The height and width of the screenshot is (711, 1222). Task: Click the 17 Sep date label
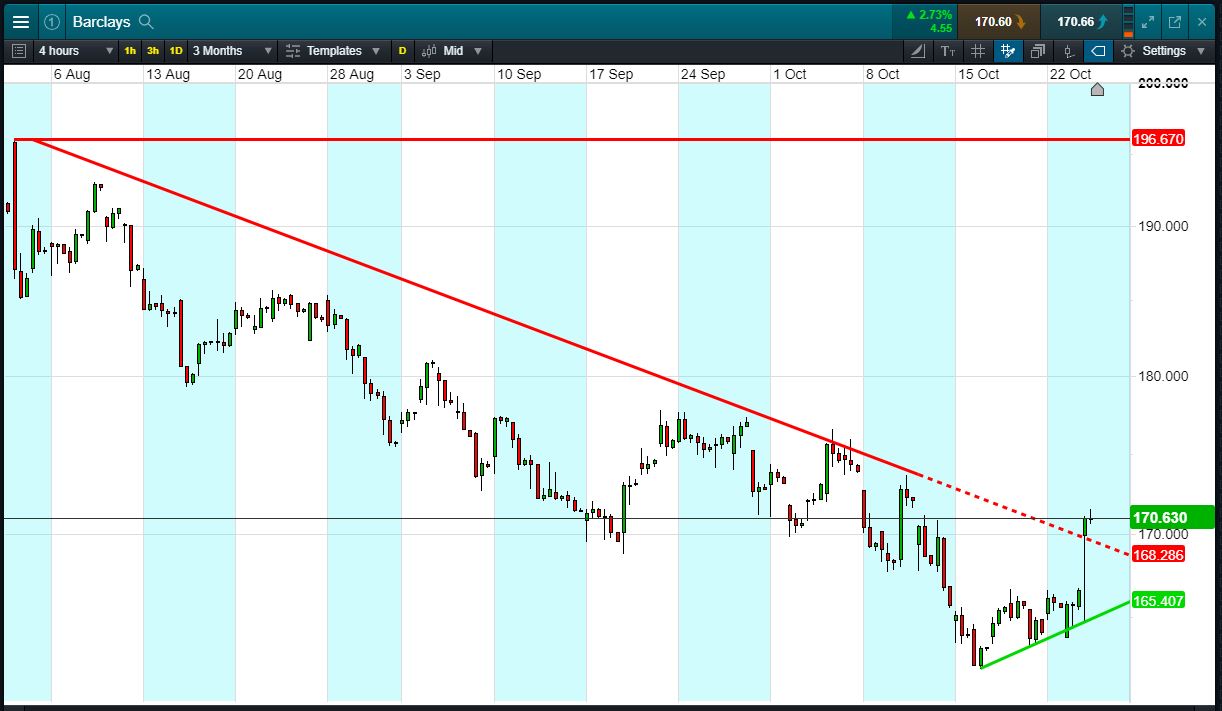[x=611, y=74]
